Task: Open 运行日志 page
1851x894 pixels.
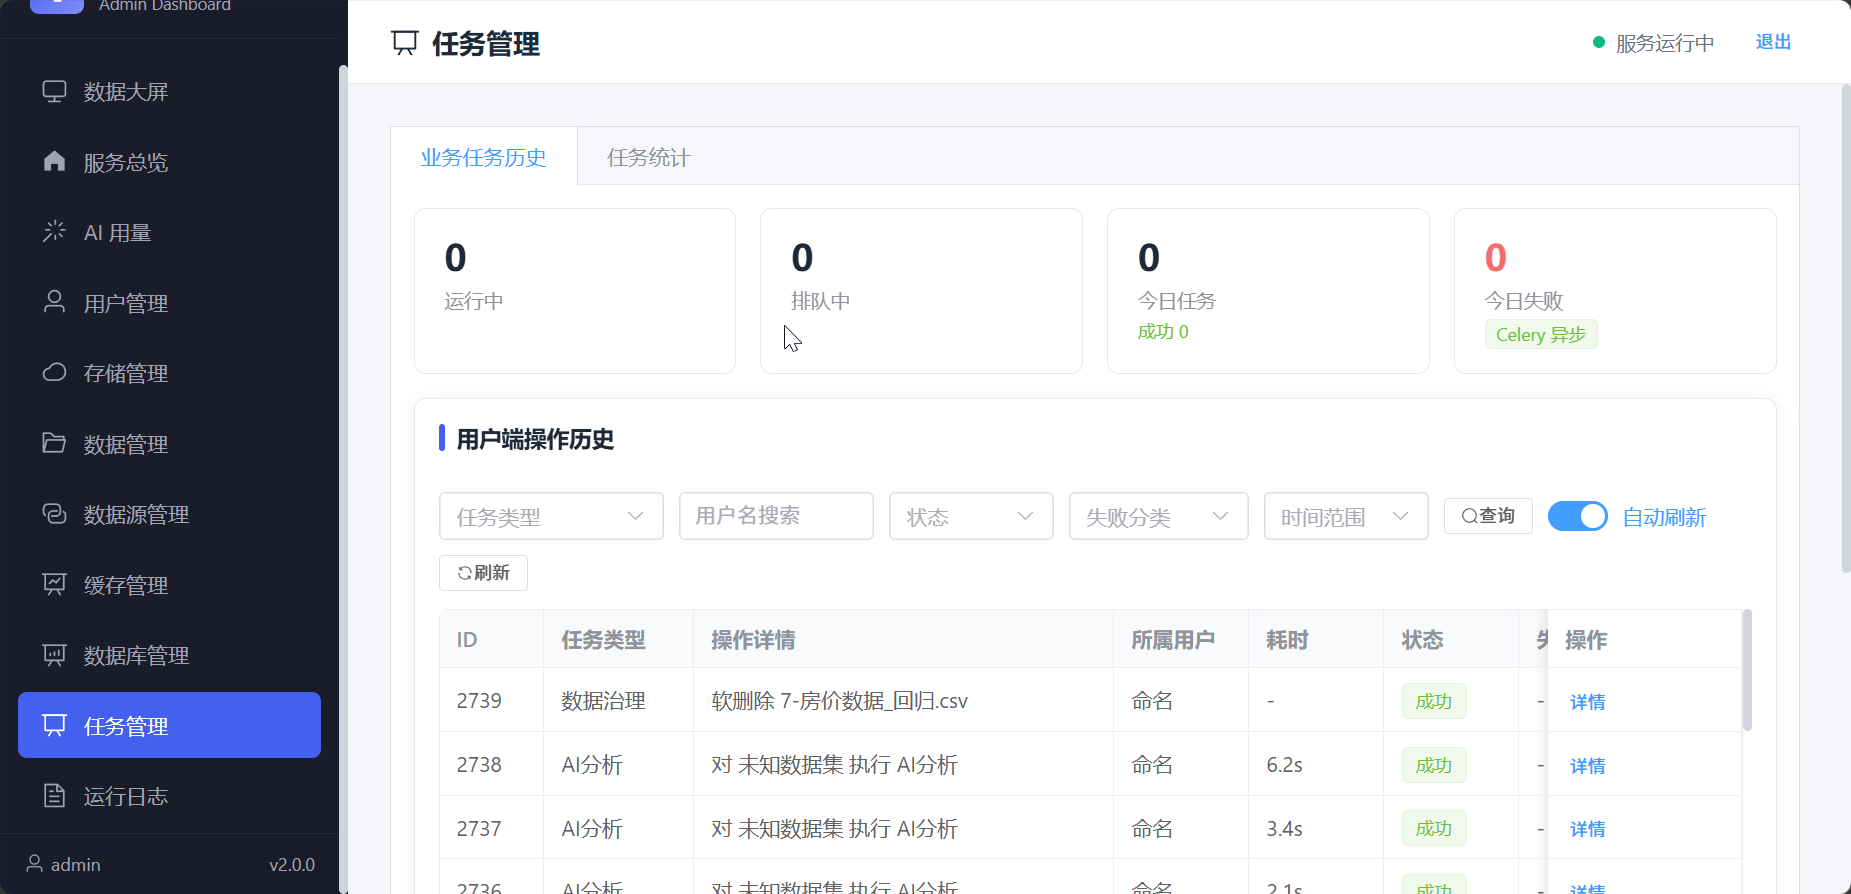Action: tap(169, 796)
